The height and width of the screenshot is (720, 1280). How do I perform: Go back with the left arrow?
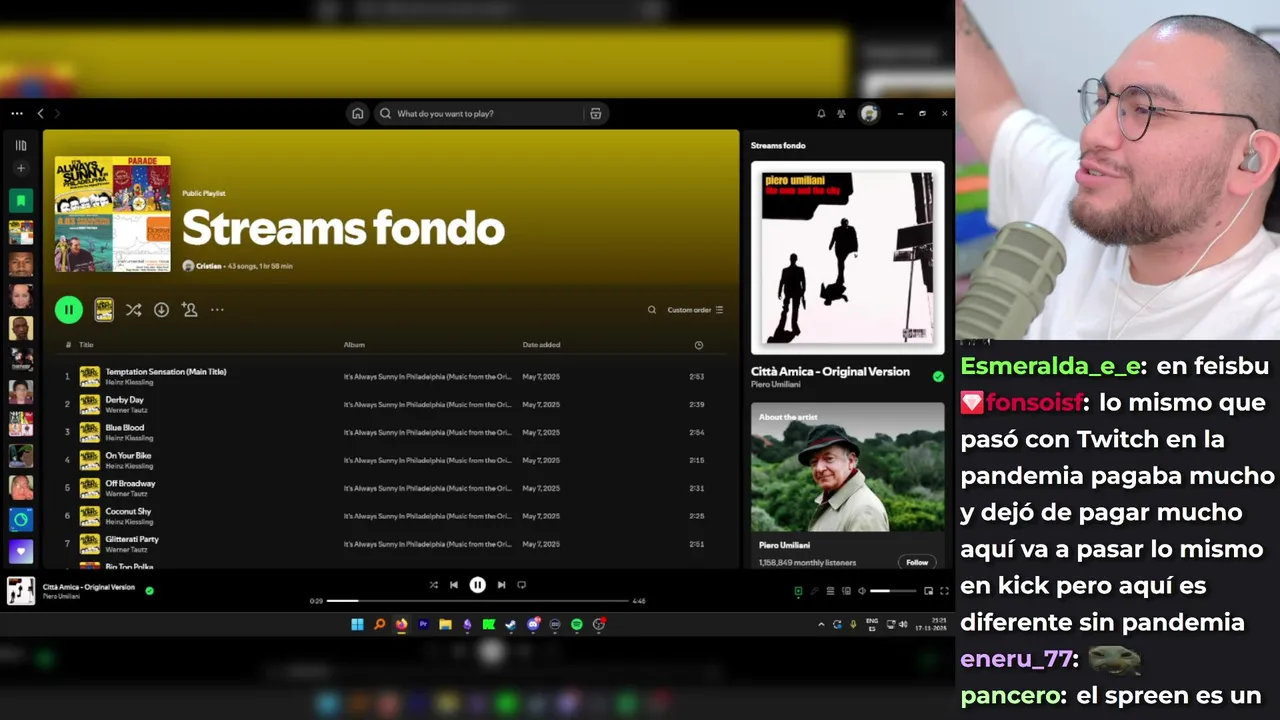coord(40,113)
